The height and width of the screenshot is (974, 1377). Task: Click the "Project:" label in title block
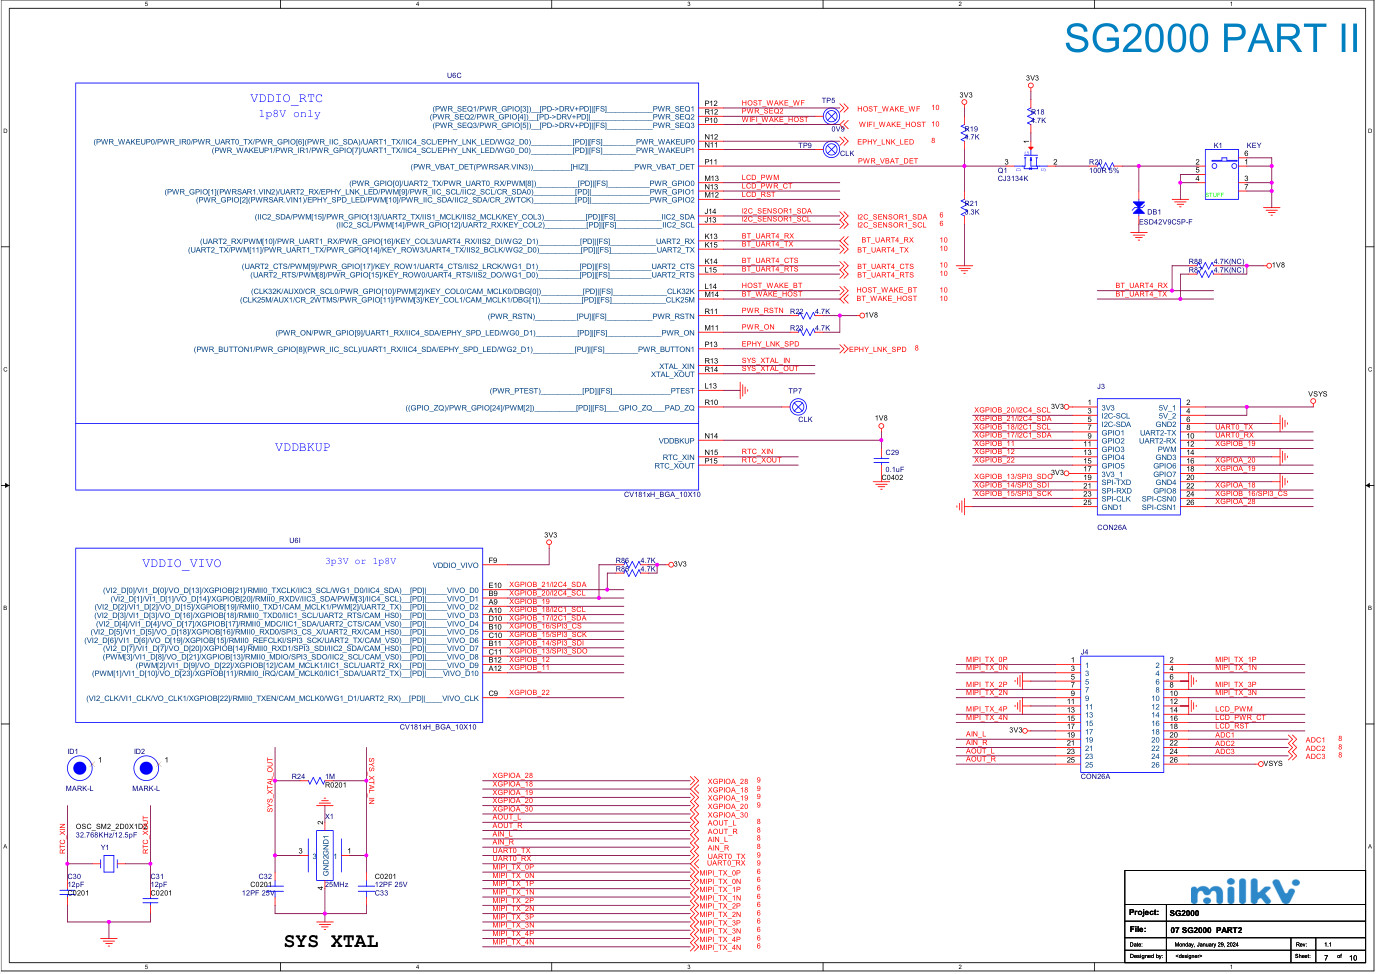[x=1144, y=912]
